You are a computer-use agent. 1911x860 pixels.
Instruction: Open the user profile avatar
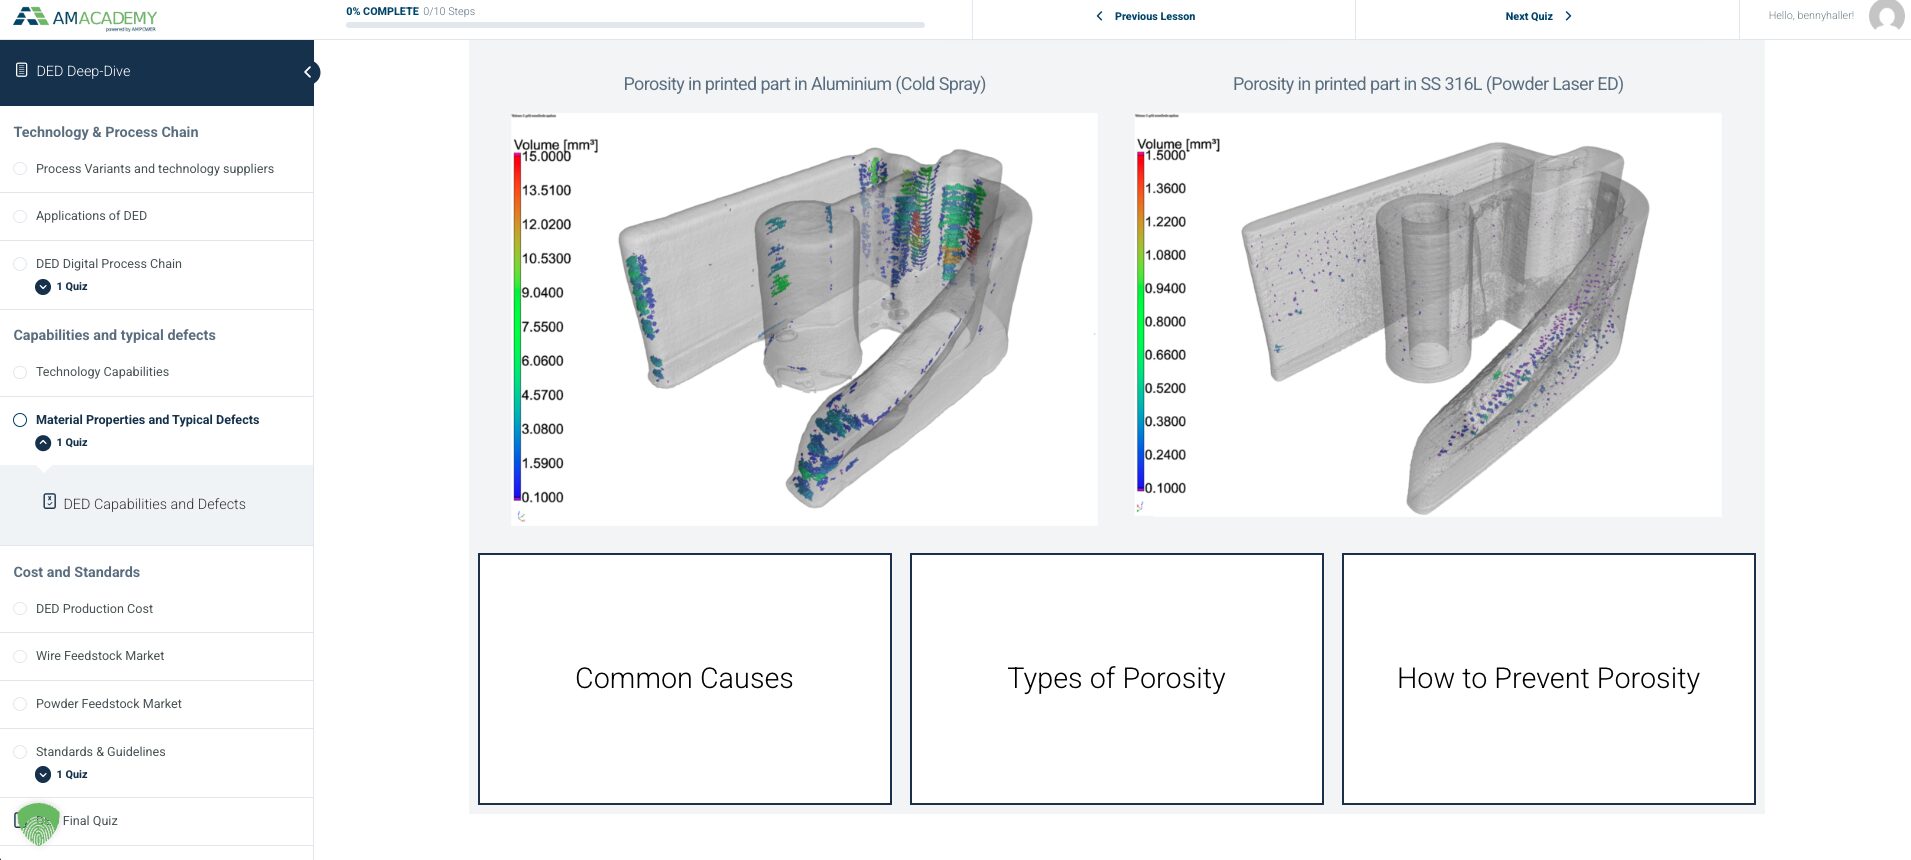1886,16
